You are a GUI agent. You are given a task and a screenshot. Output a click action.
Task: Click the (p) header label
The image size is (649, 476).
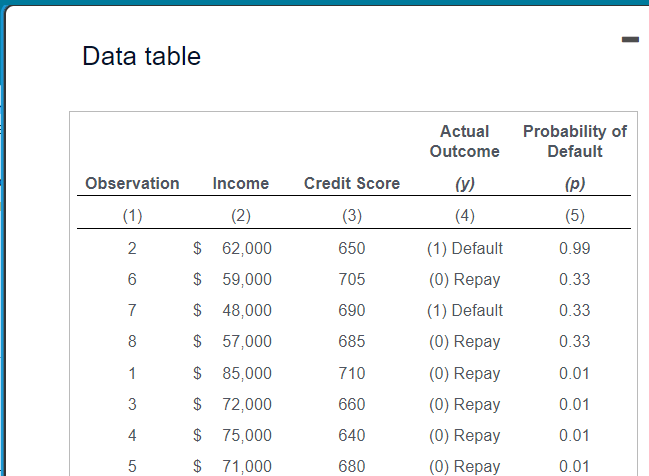[575, 183]
